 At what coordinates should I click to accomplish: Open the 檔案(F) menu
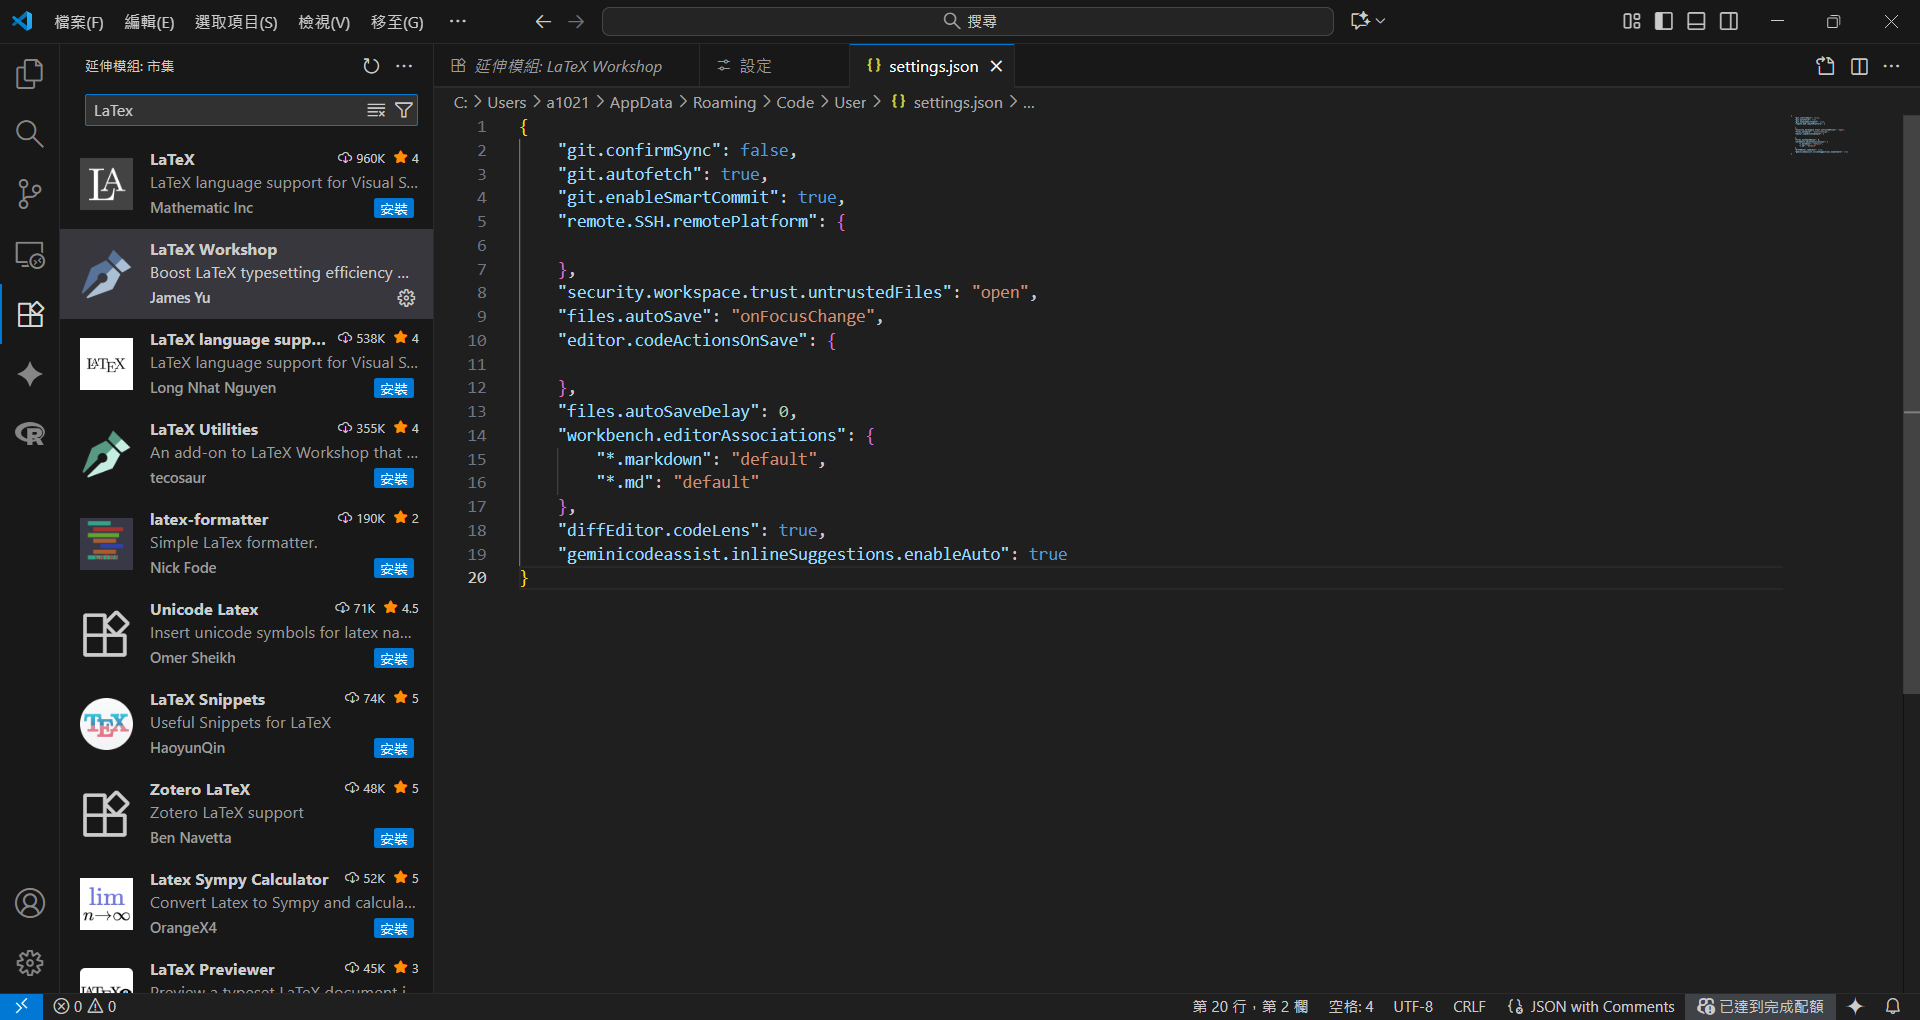[x=79, y=21]
